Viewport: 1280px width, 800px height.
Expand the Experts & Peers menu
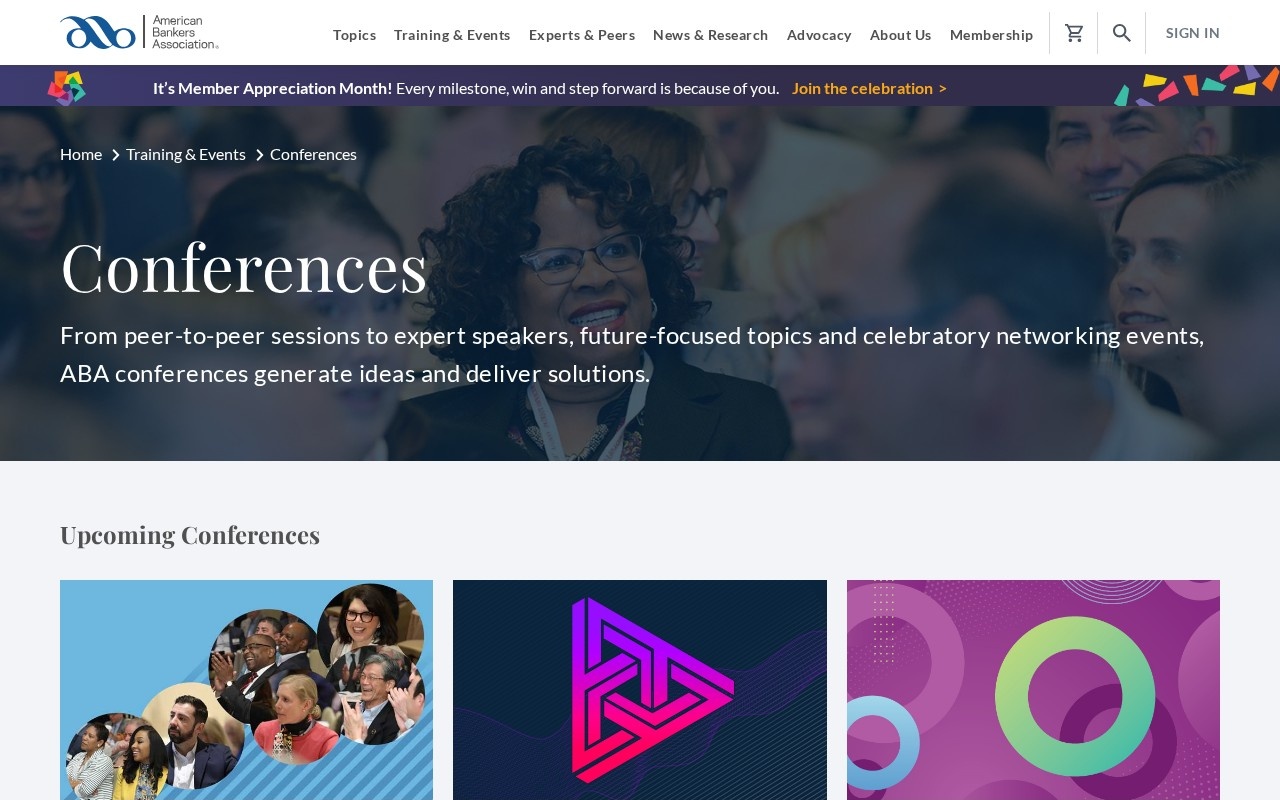click(x=582, y=35)
